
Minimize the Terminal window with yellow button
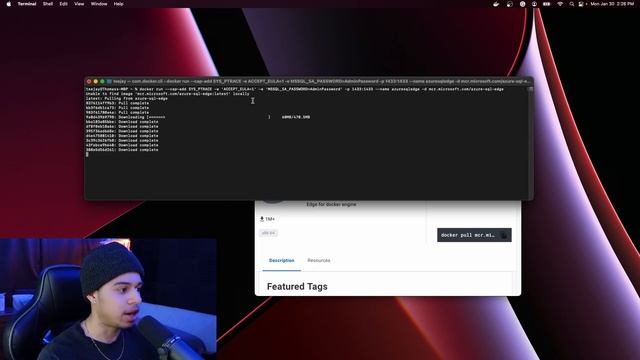click(96, 82)
